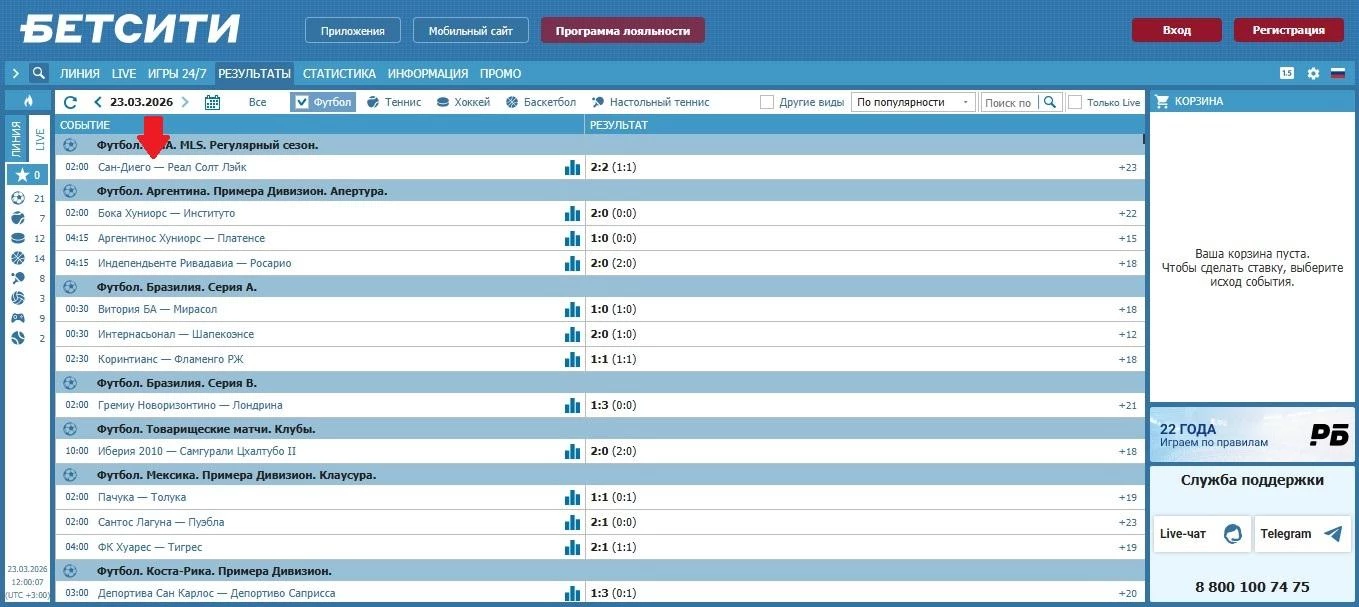Open statistics chart for Аргентинос Хуниорс — Платенсе
Screen dimensions: 1359x607
(572, 238)
